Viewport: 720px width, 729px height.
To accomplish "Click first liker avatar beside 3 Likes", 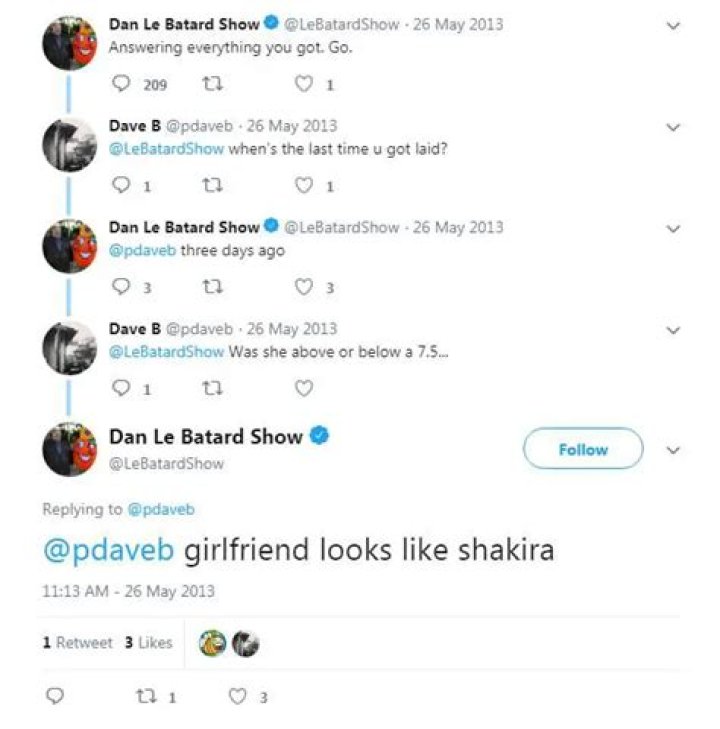I will pyautogui.click(x=212, y=643).
